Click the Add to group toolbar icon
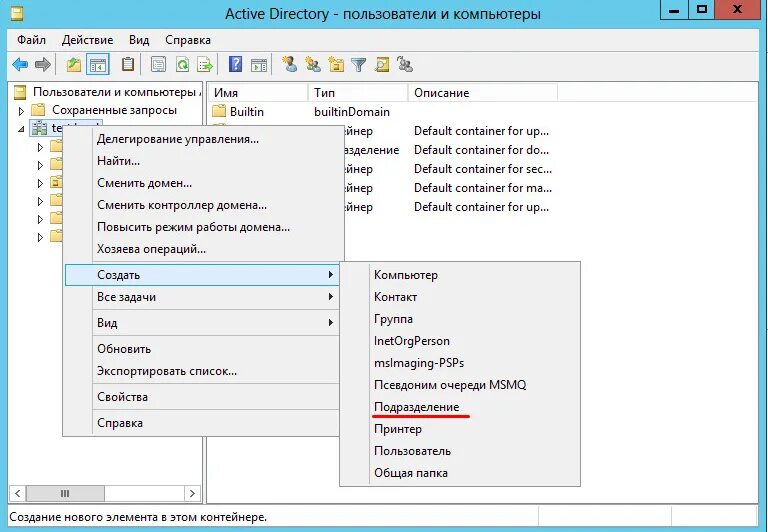 pos(405,64)
